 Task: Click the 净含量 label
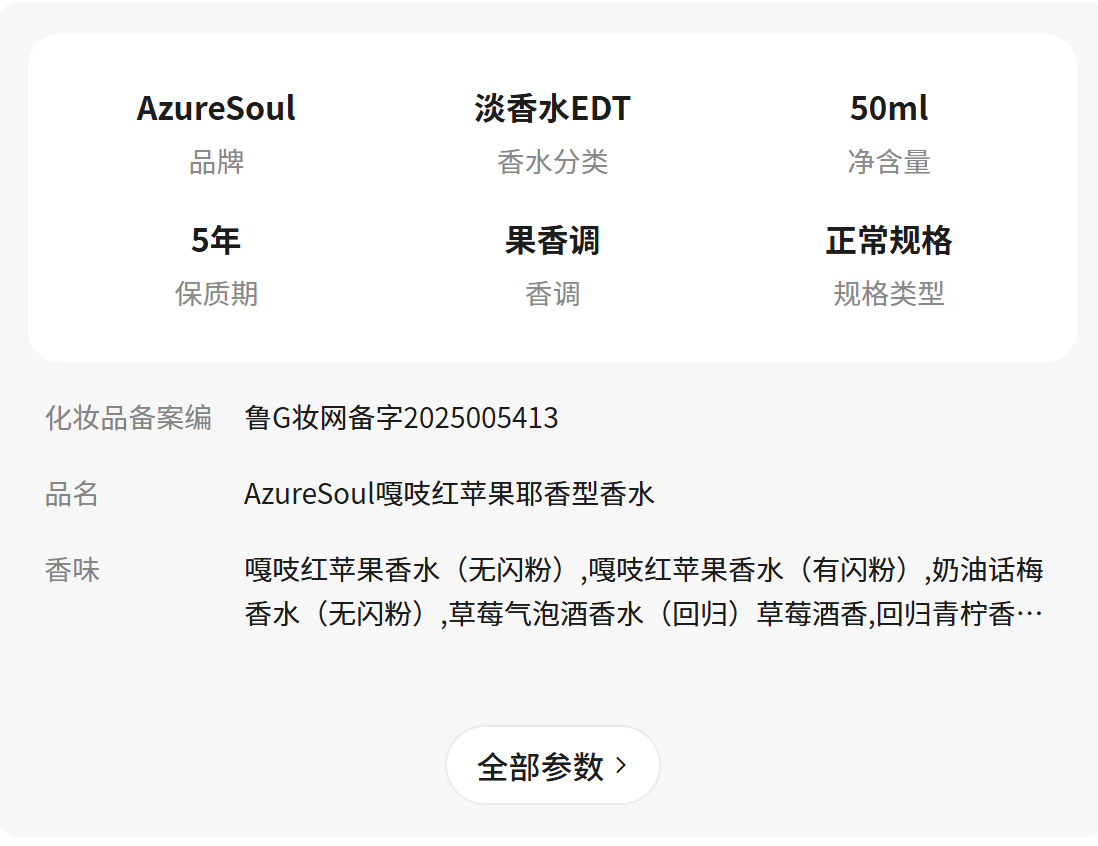pos(888,162)
